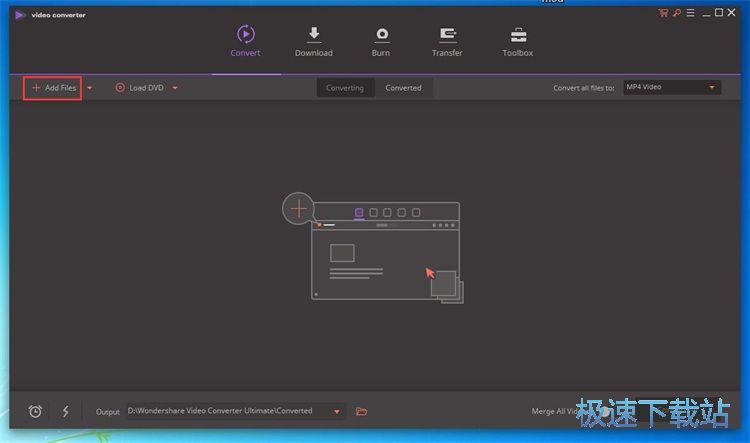750x443 pixels.
Task: Click the alarm clock schedule icon
Action: (x=35, y=411)
